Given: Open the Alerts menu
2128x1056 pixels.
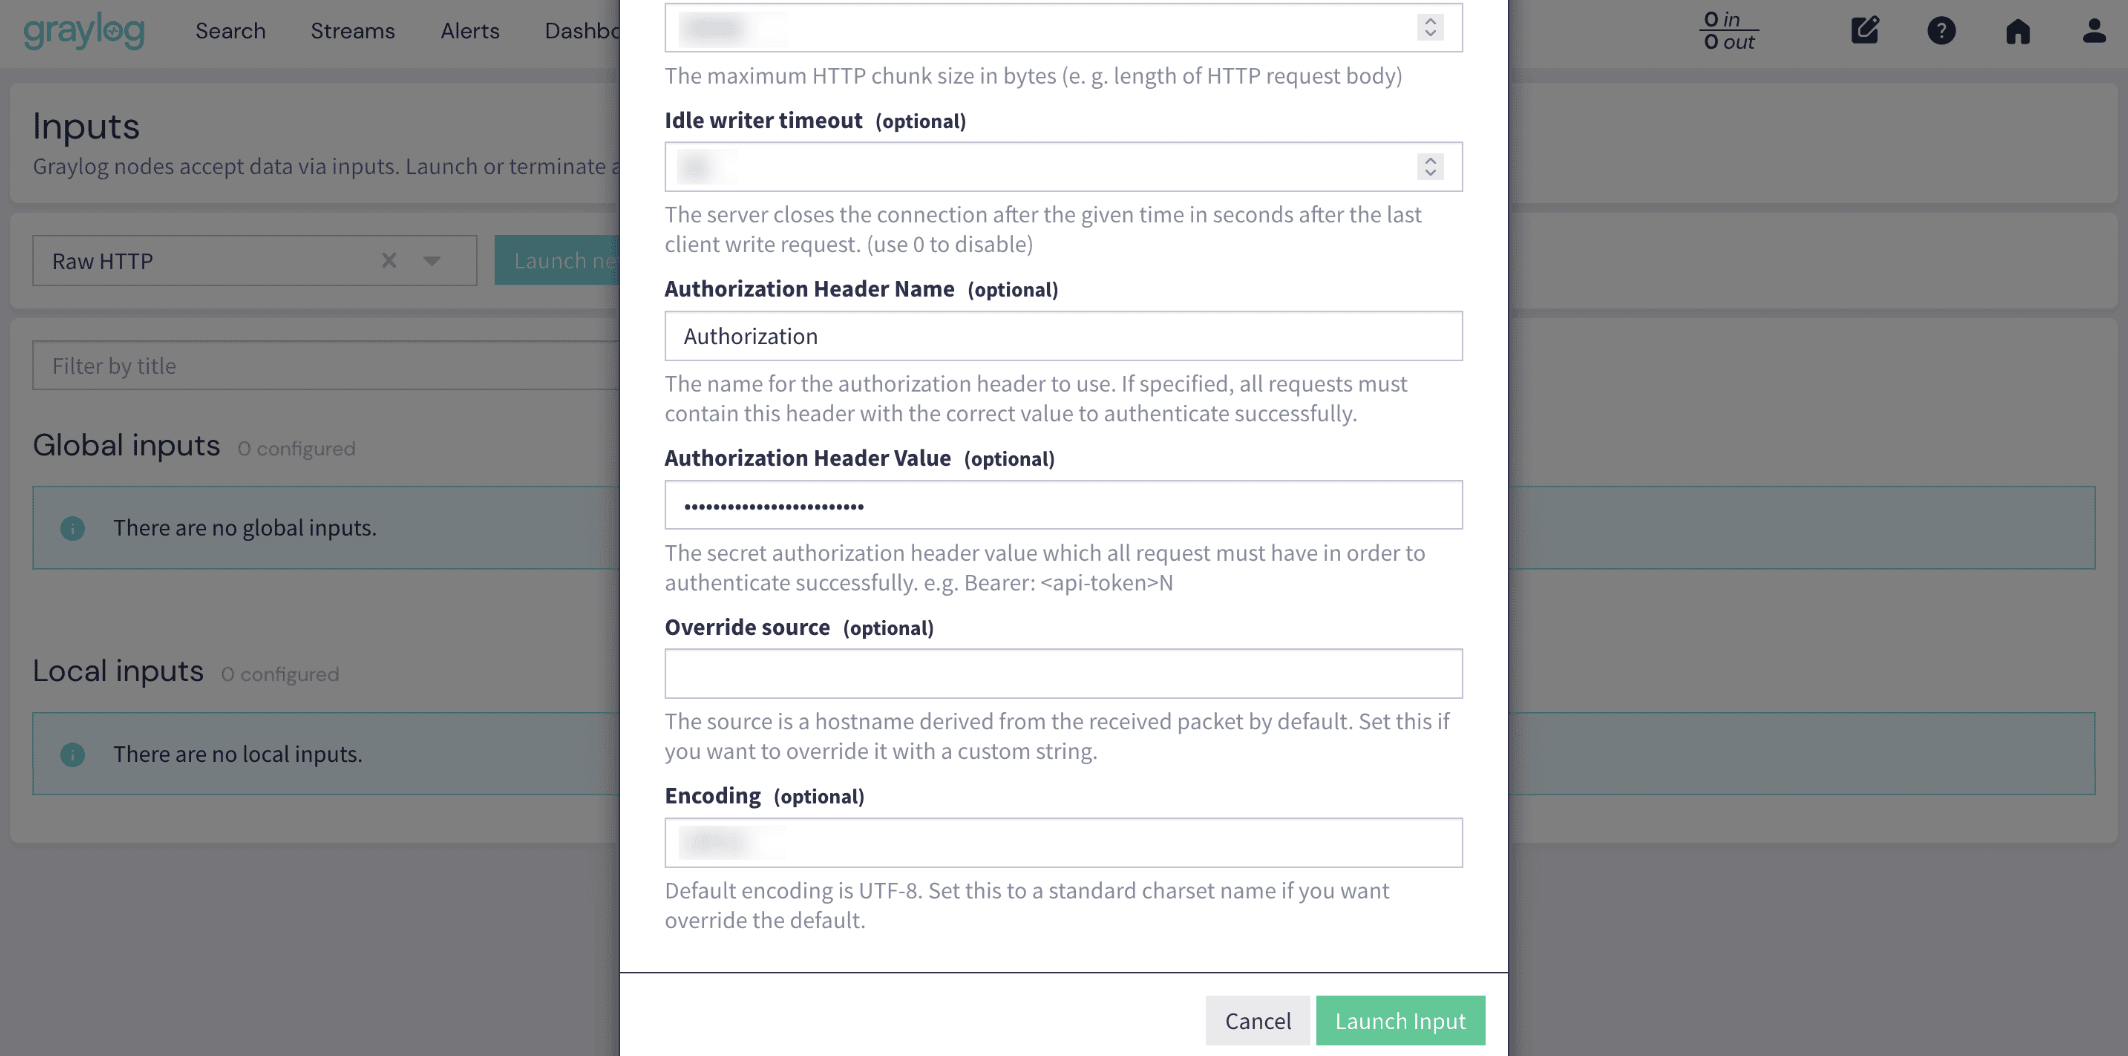Looking at the screenshot, I should 470,31.
